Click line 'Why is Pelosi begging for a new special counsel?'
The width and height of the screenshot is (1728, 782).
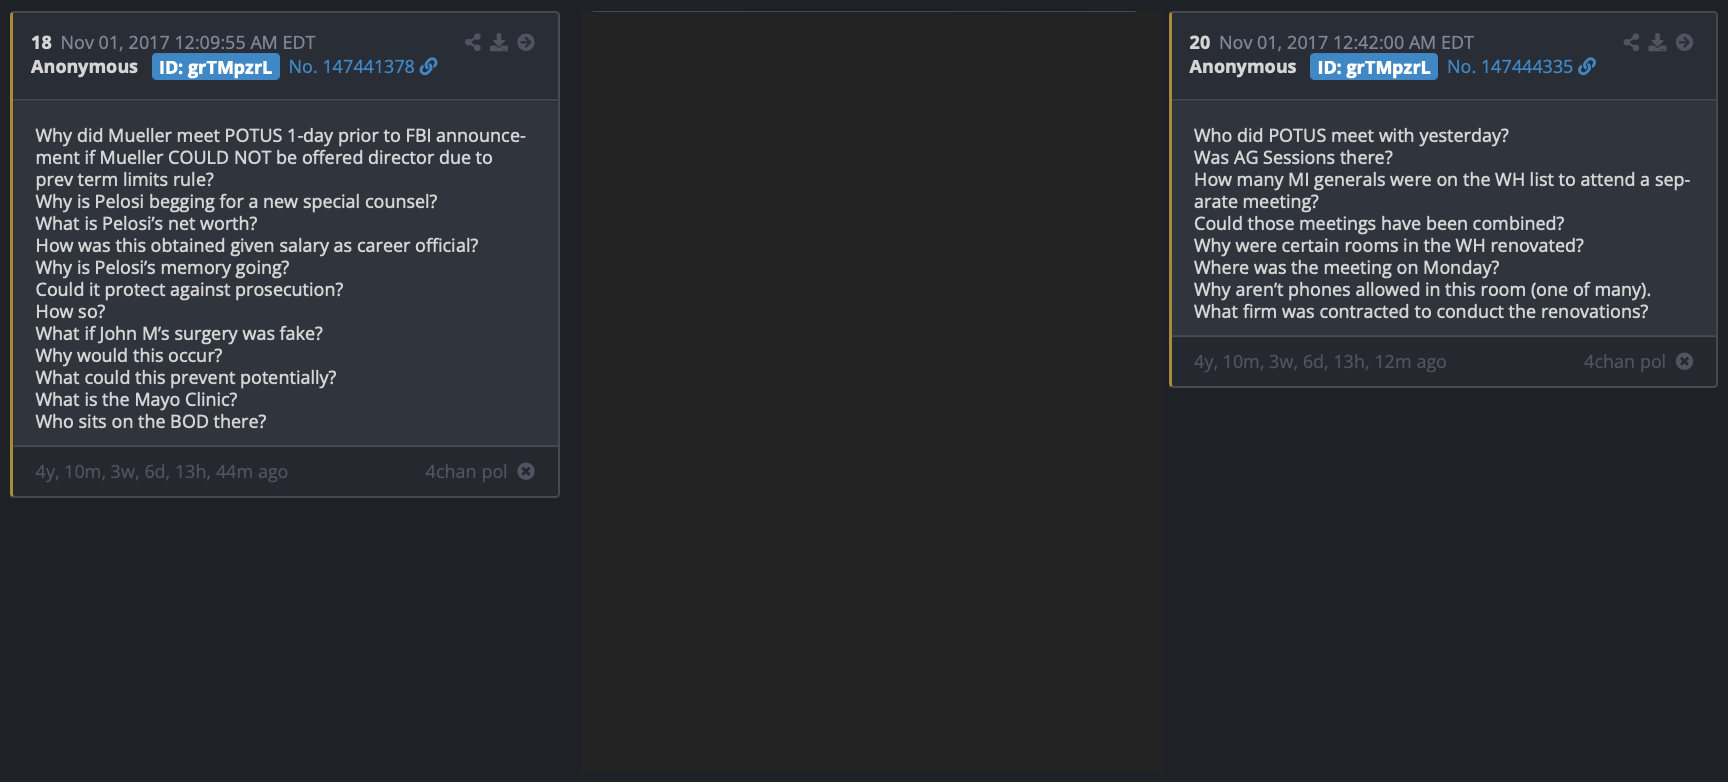click(x=237, y=201)
